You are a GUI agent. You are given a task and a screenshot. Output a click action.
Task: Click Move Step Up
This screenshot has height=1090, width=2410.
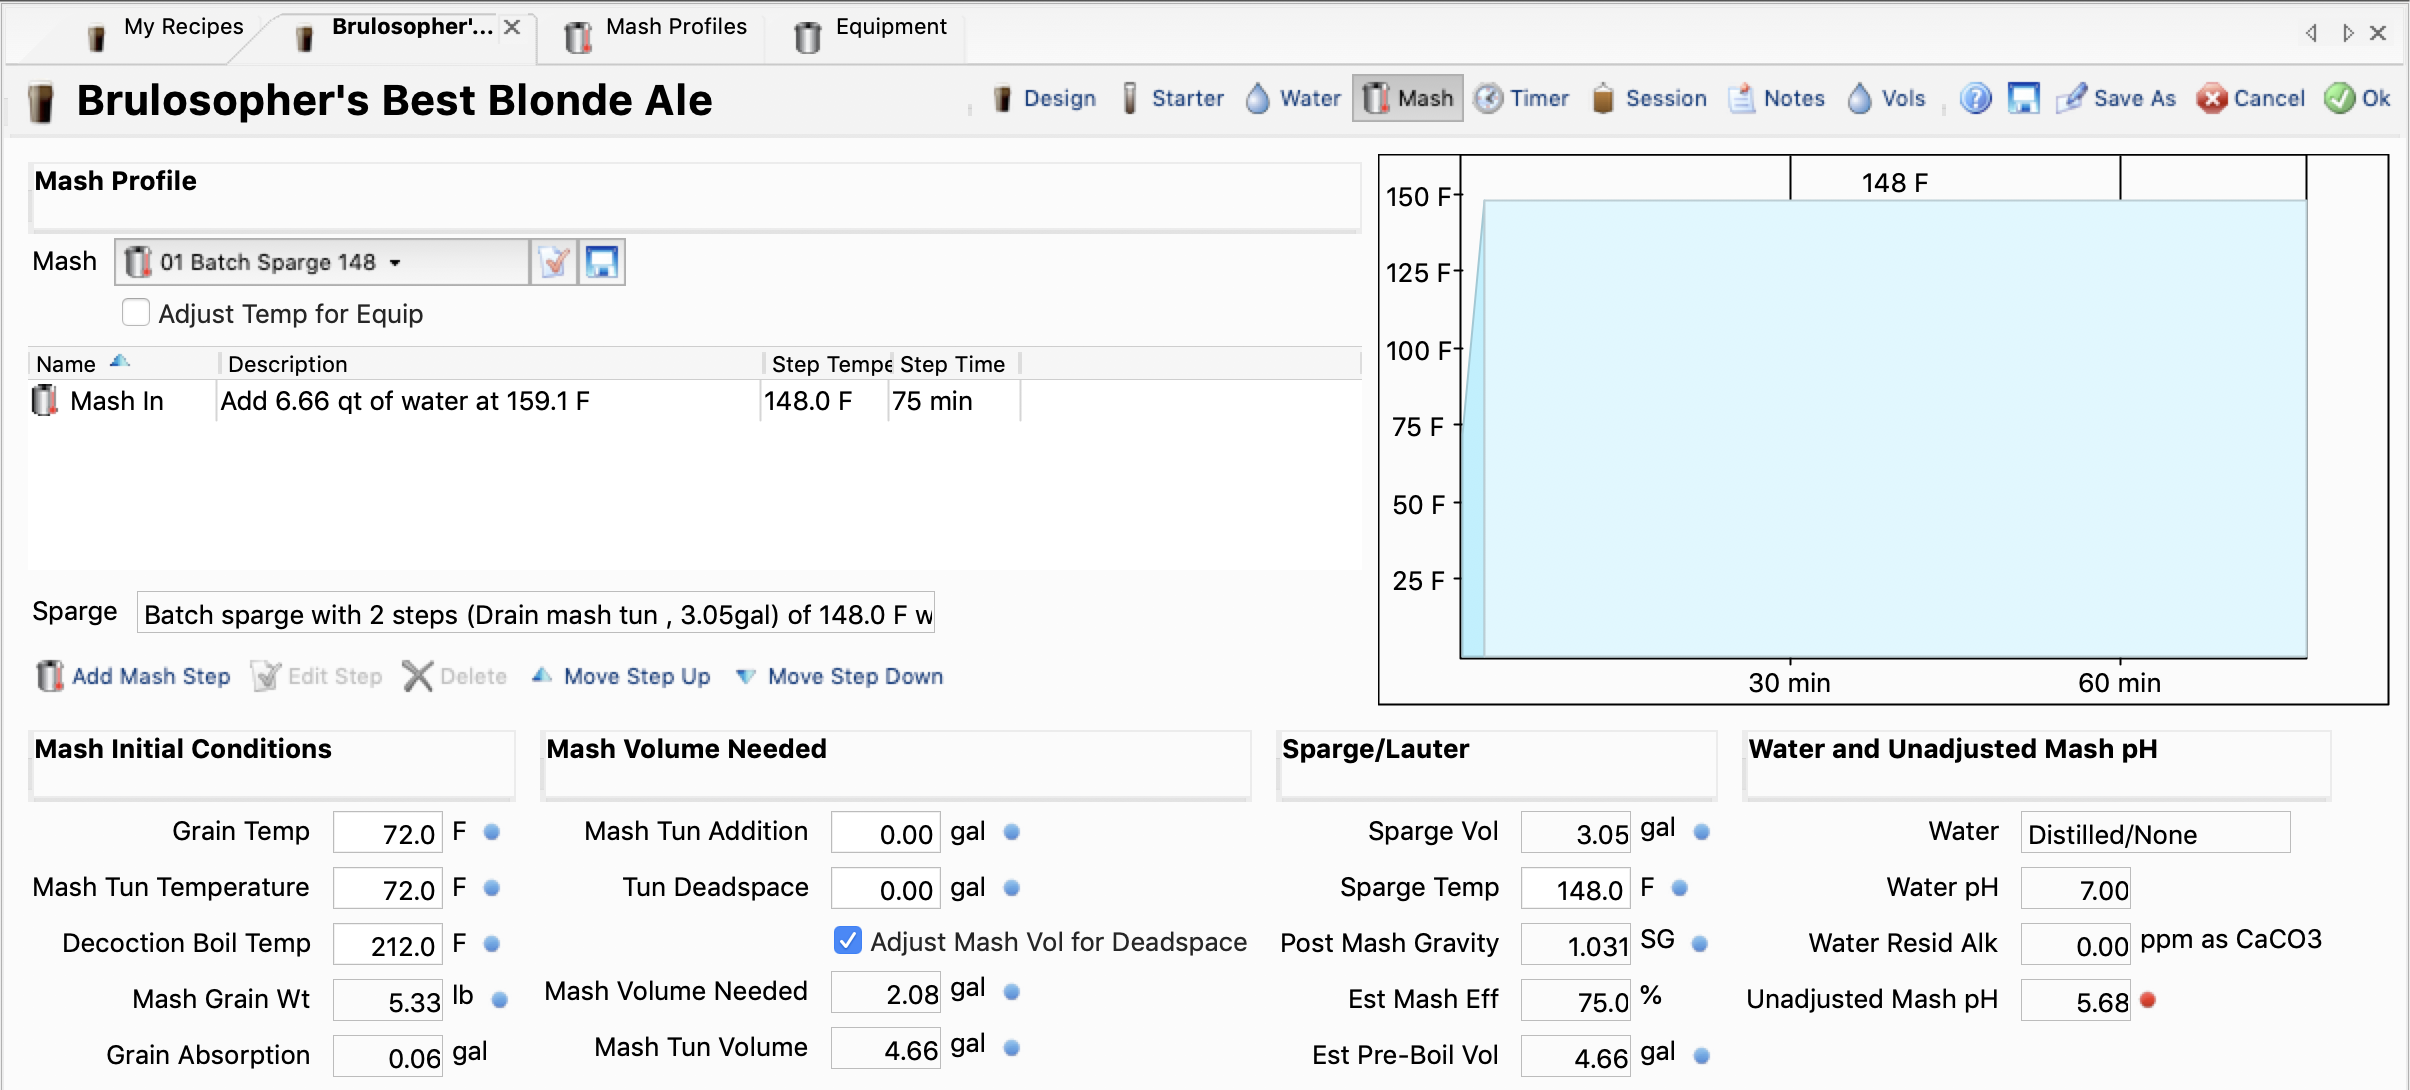point(620,677)
